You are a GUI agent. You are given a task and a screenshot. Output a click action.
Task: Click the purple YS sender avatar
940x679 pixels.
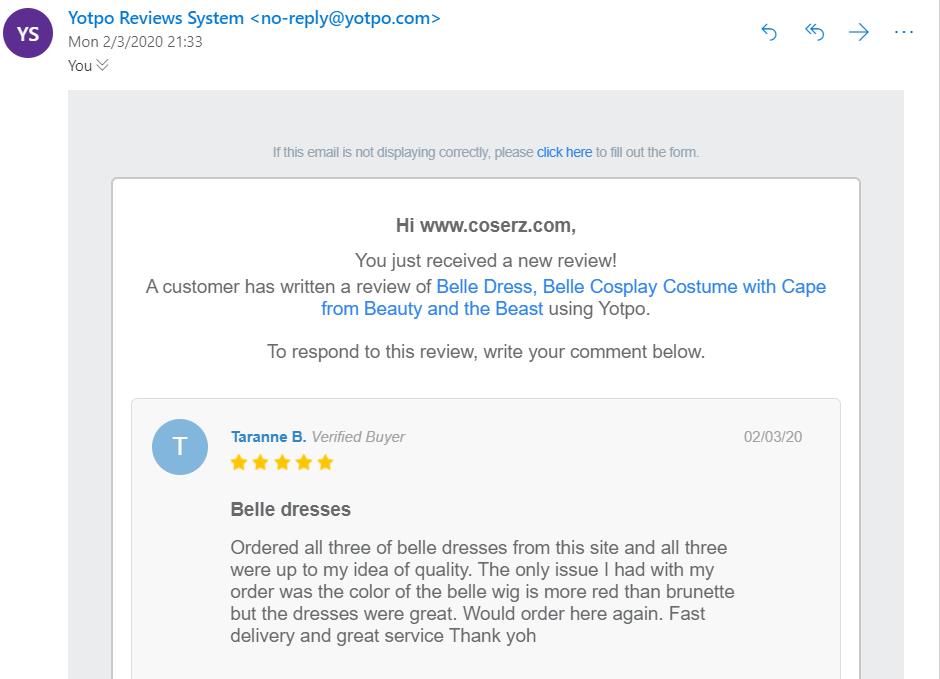[29, 34]
